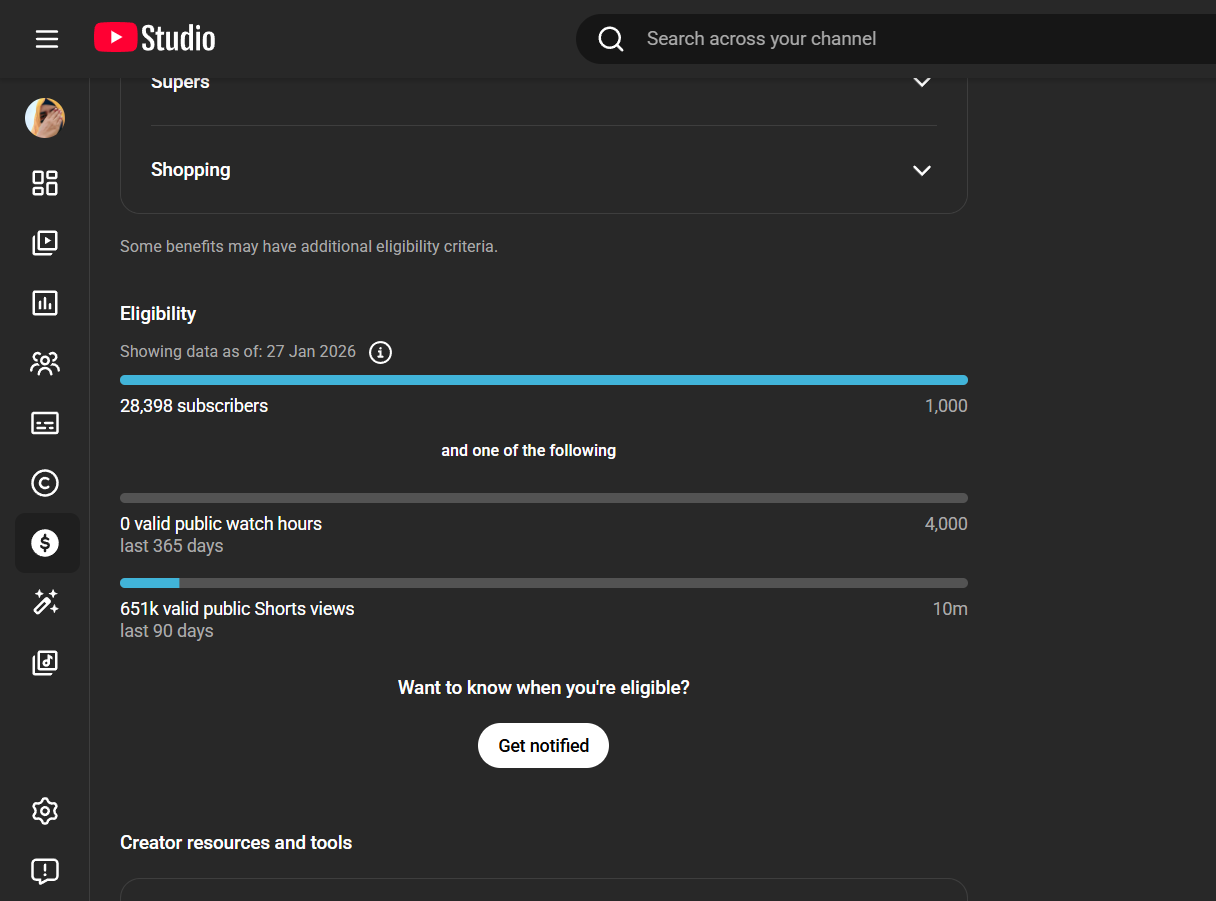
Task: Open the Content section icon
Action: 45,243
